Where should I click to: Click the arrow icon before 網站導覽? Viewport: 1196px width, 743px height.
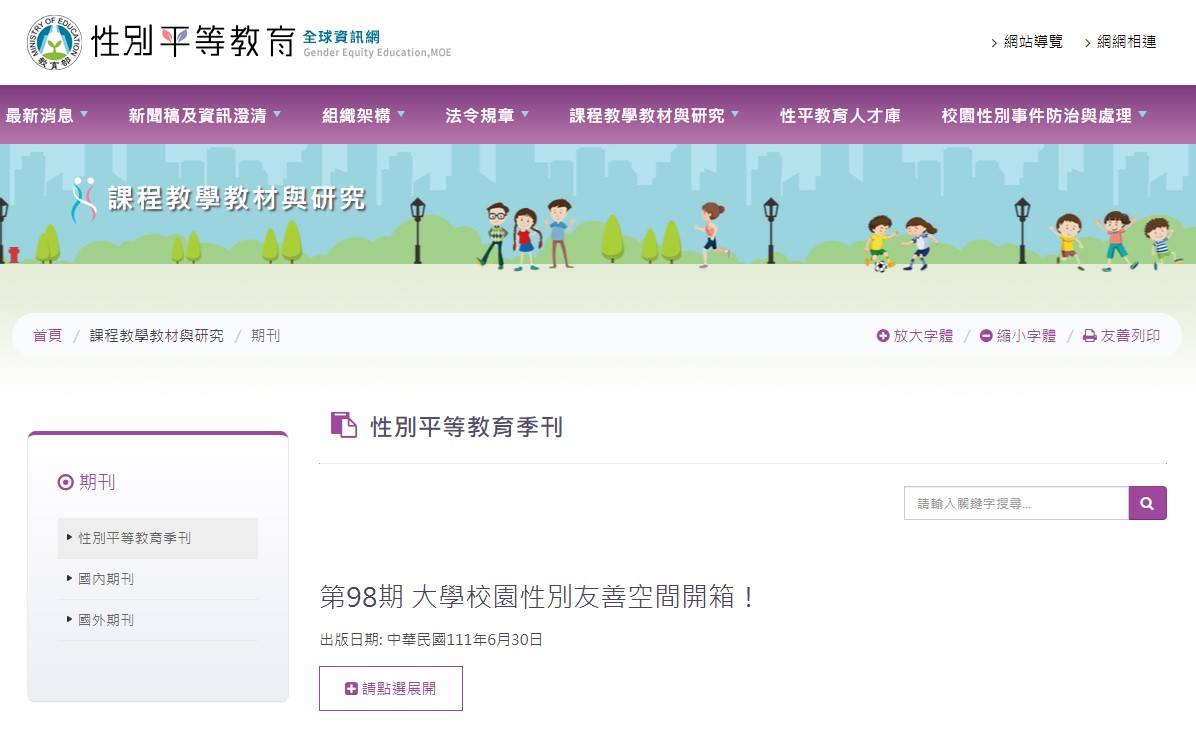(994, 43)
